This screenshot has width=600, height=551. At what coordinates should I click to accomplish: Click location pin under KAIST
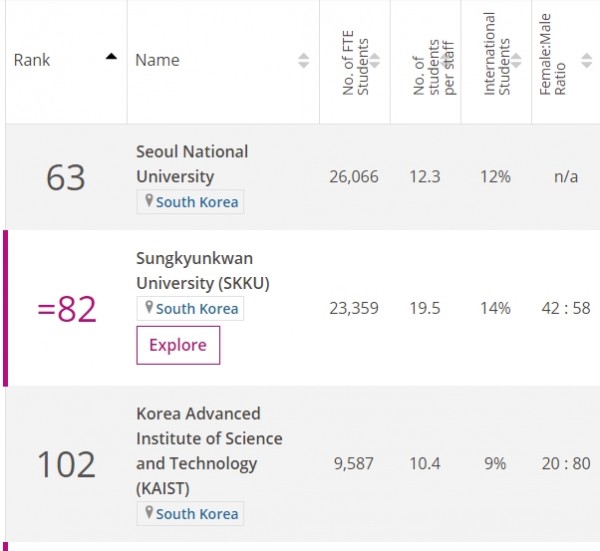click(x=149, y=513)
